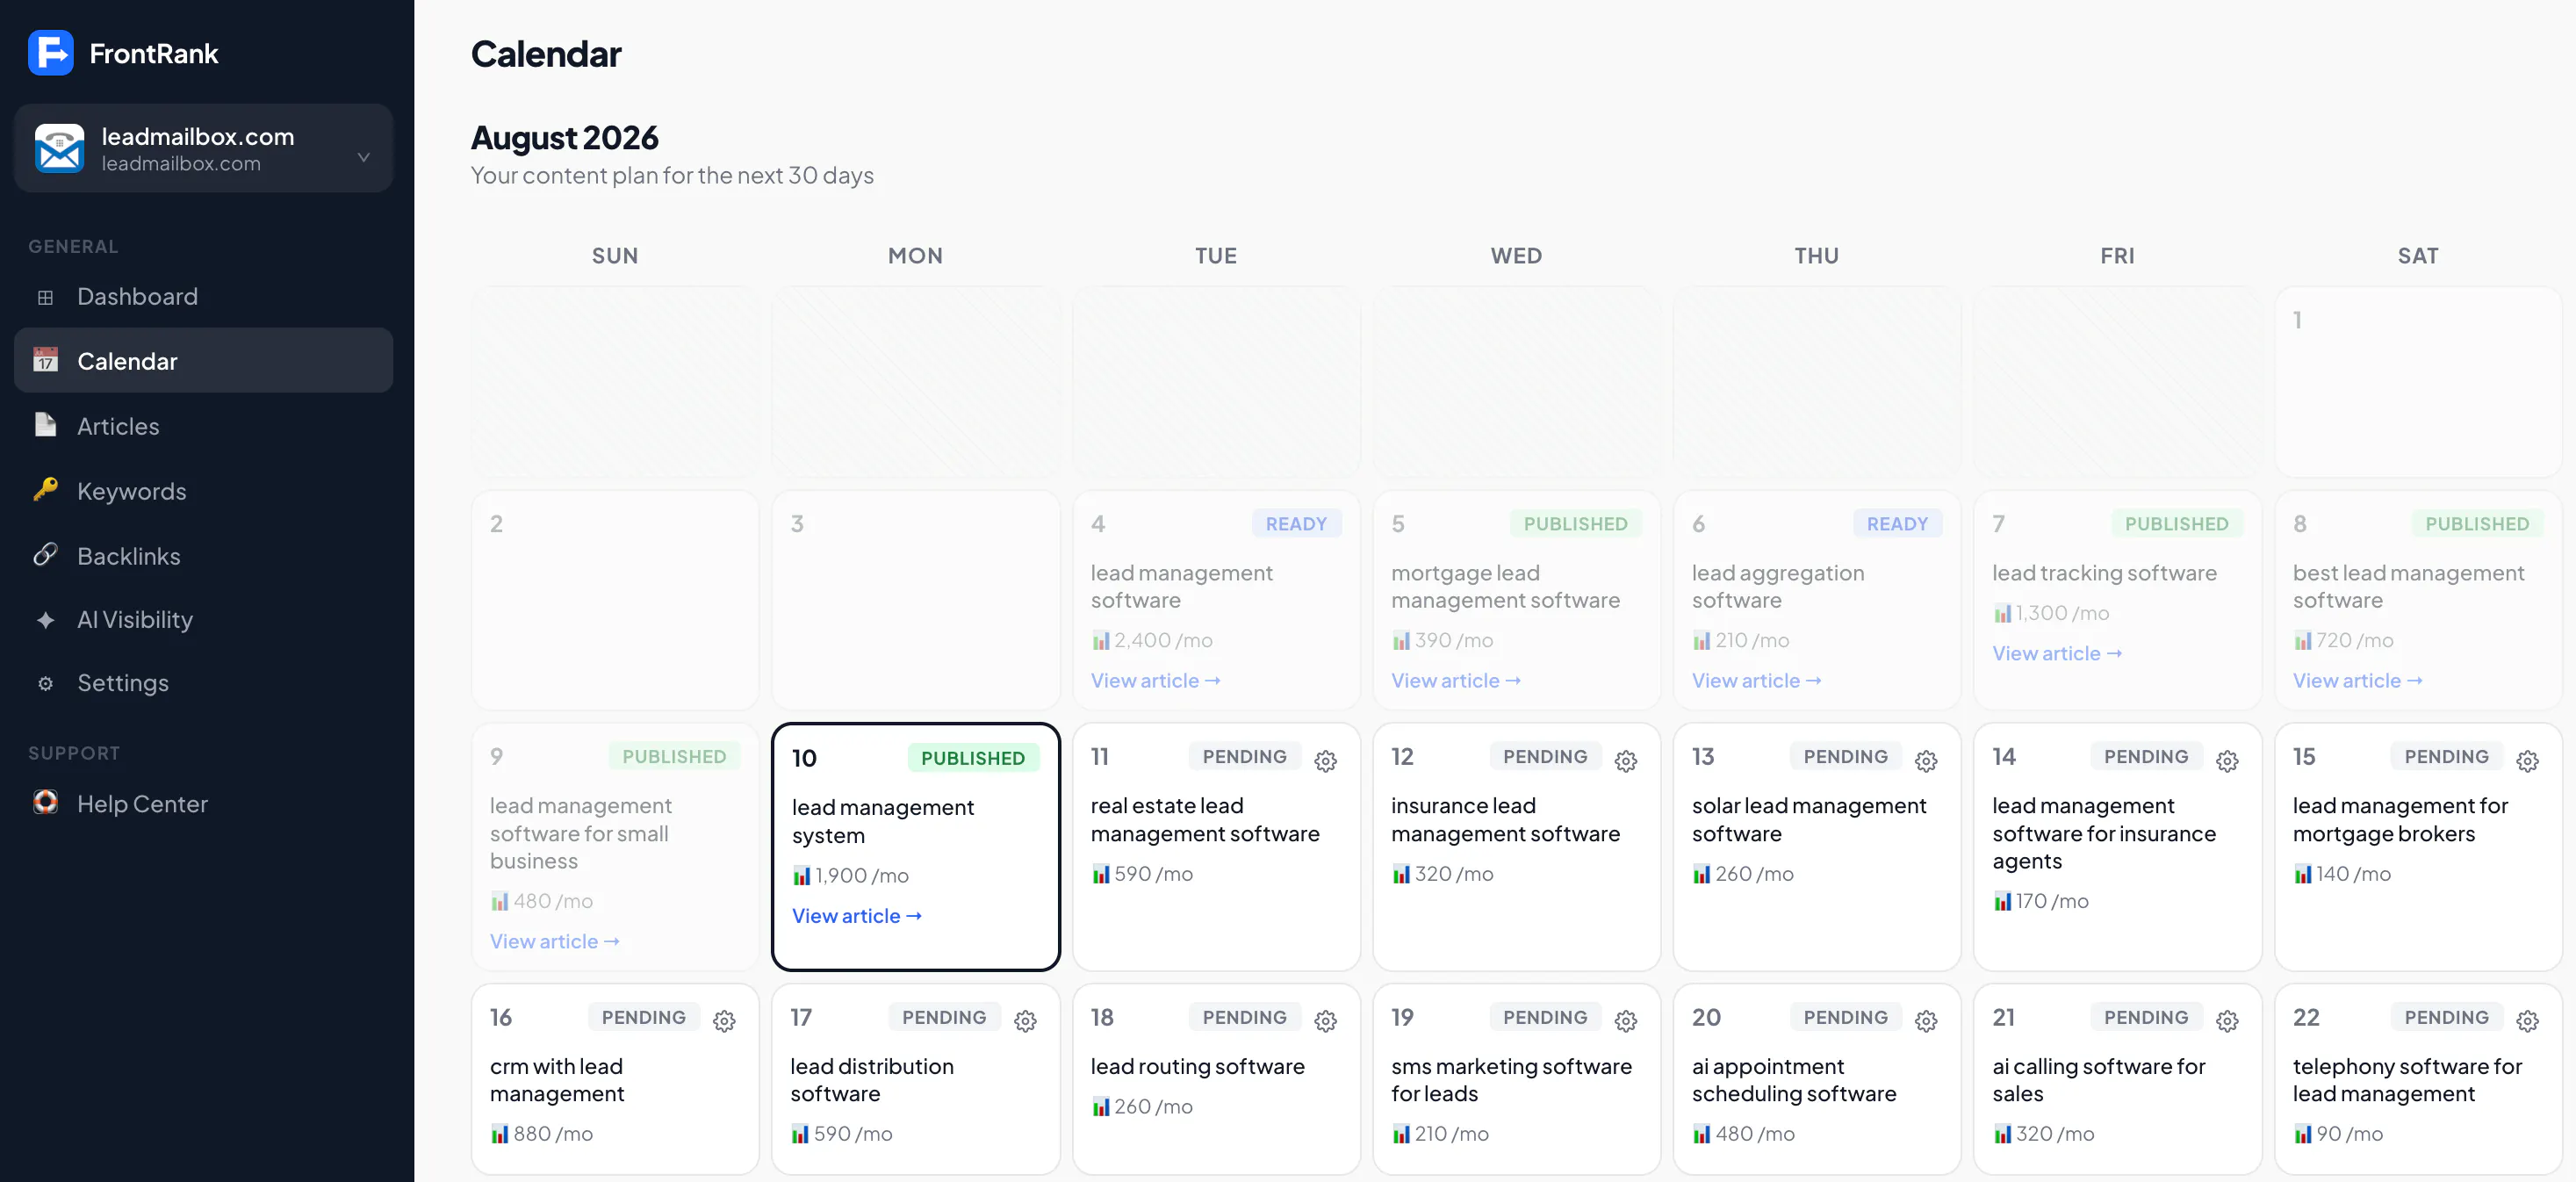This screenshot has width=2576, height=1182.
Task: Open settings gear for August 20
Action: 1925,1021
